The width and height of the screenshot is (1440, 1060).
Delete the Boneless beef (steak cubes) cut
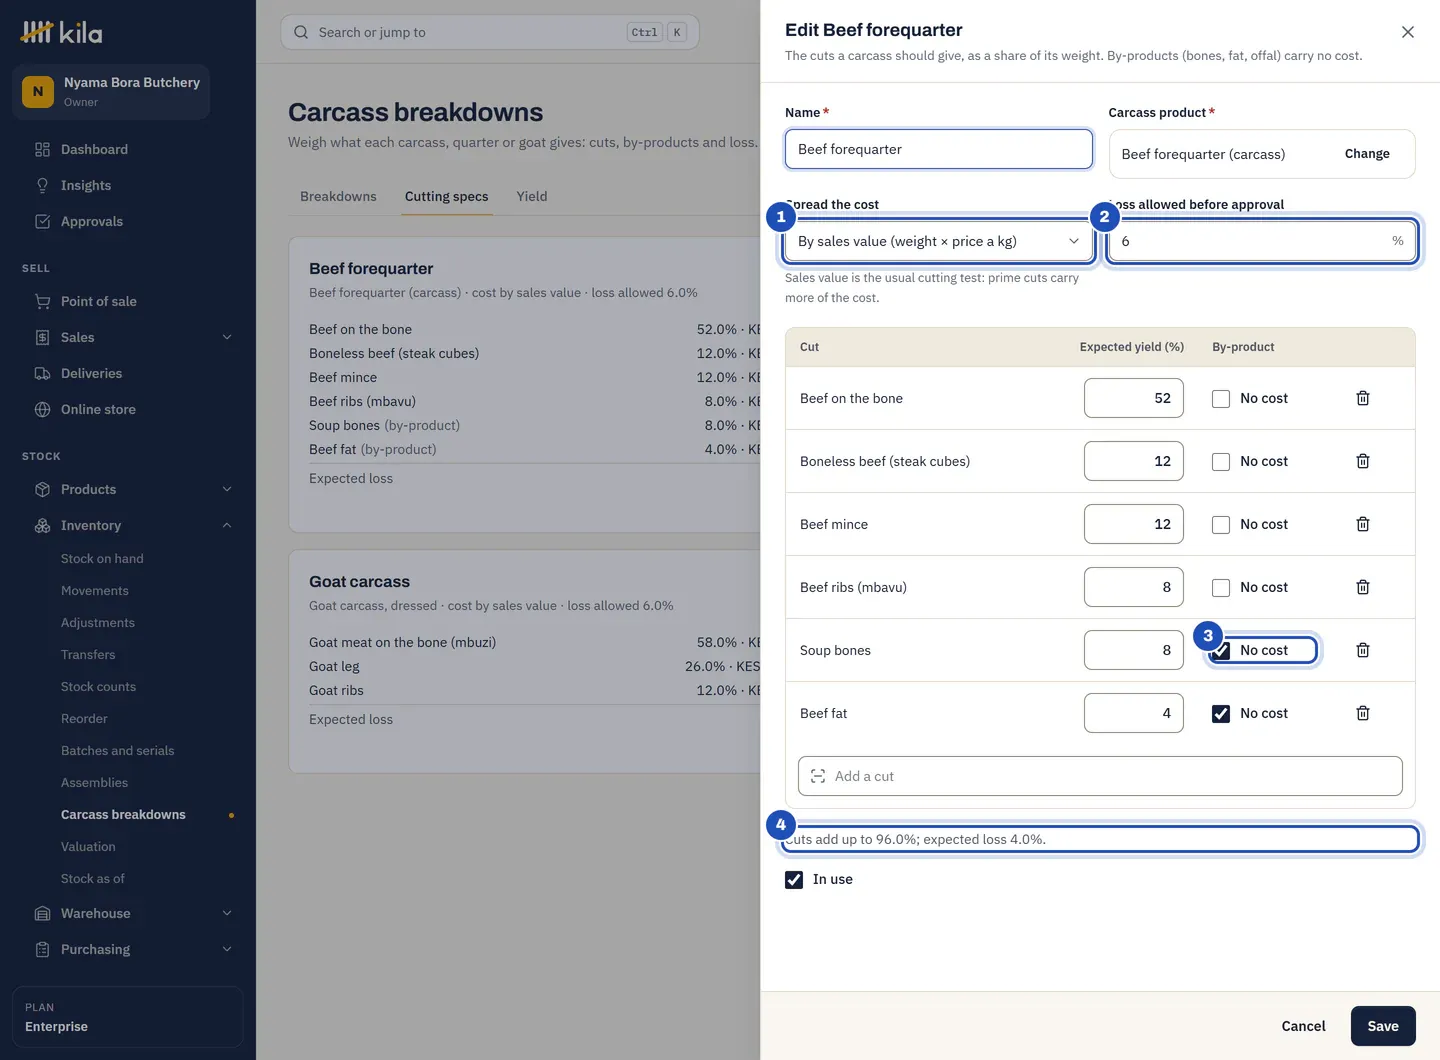click(x=1362, y=461)
